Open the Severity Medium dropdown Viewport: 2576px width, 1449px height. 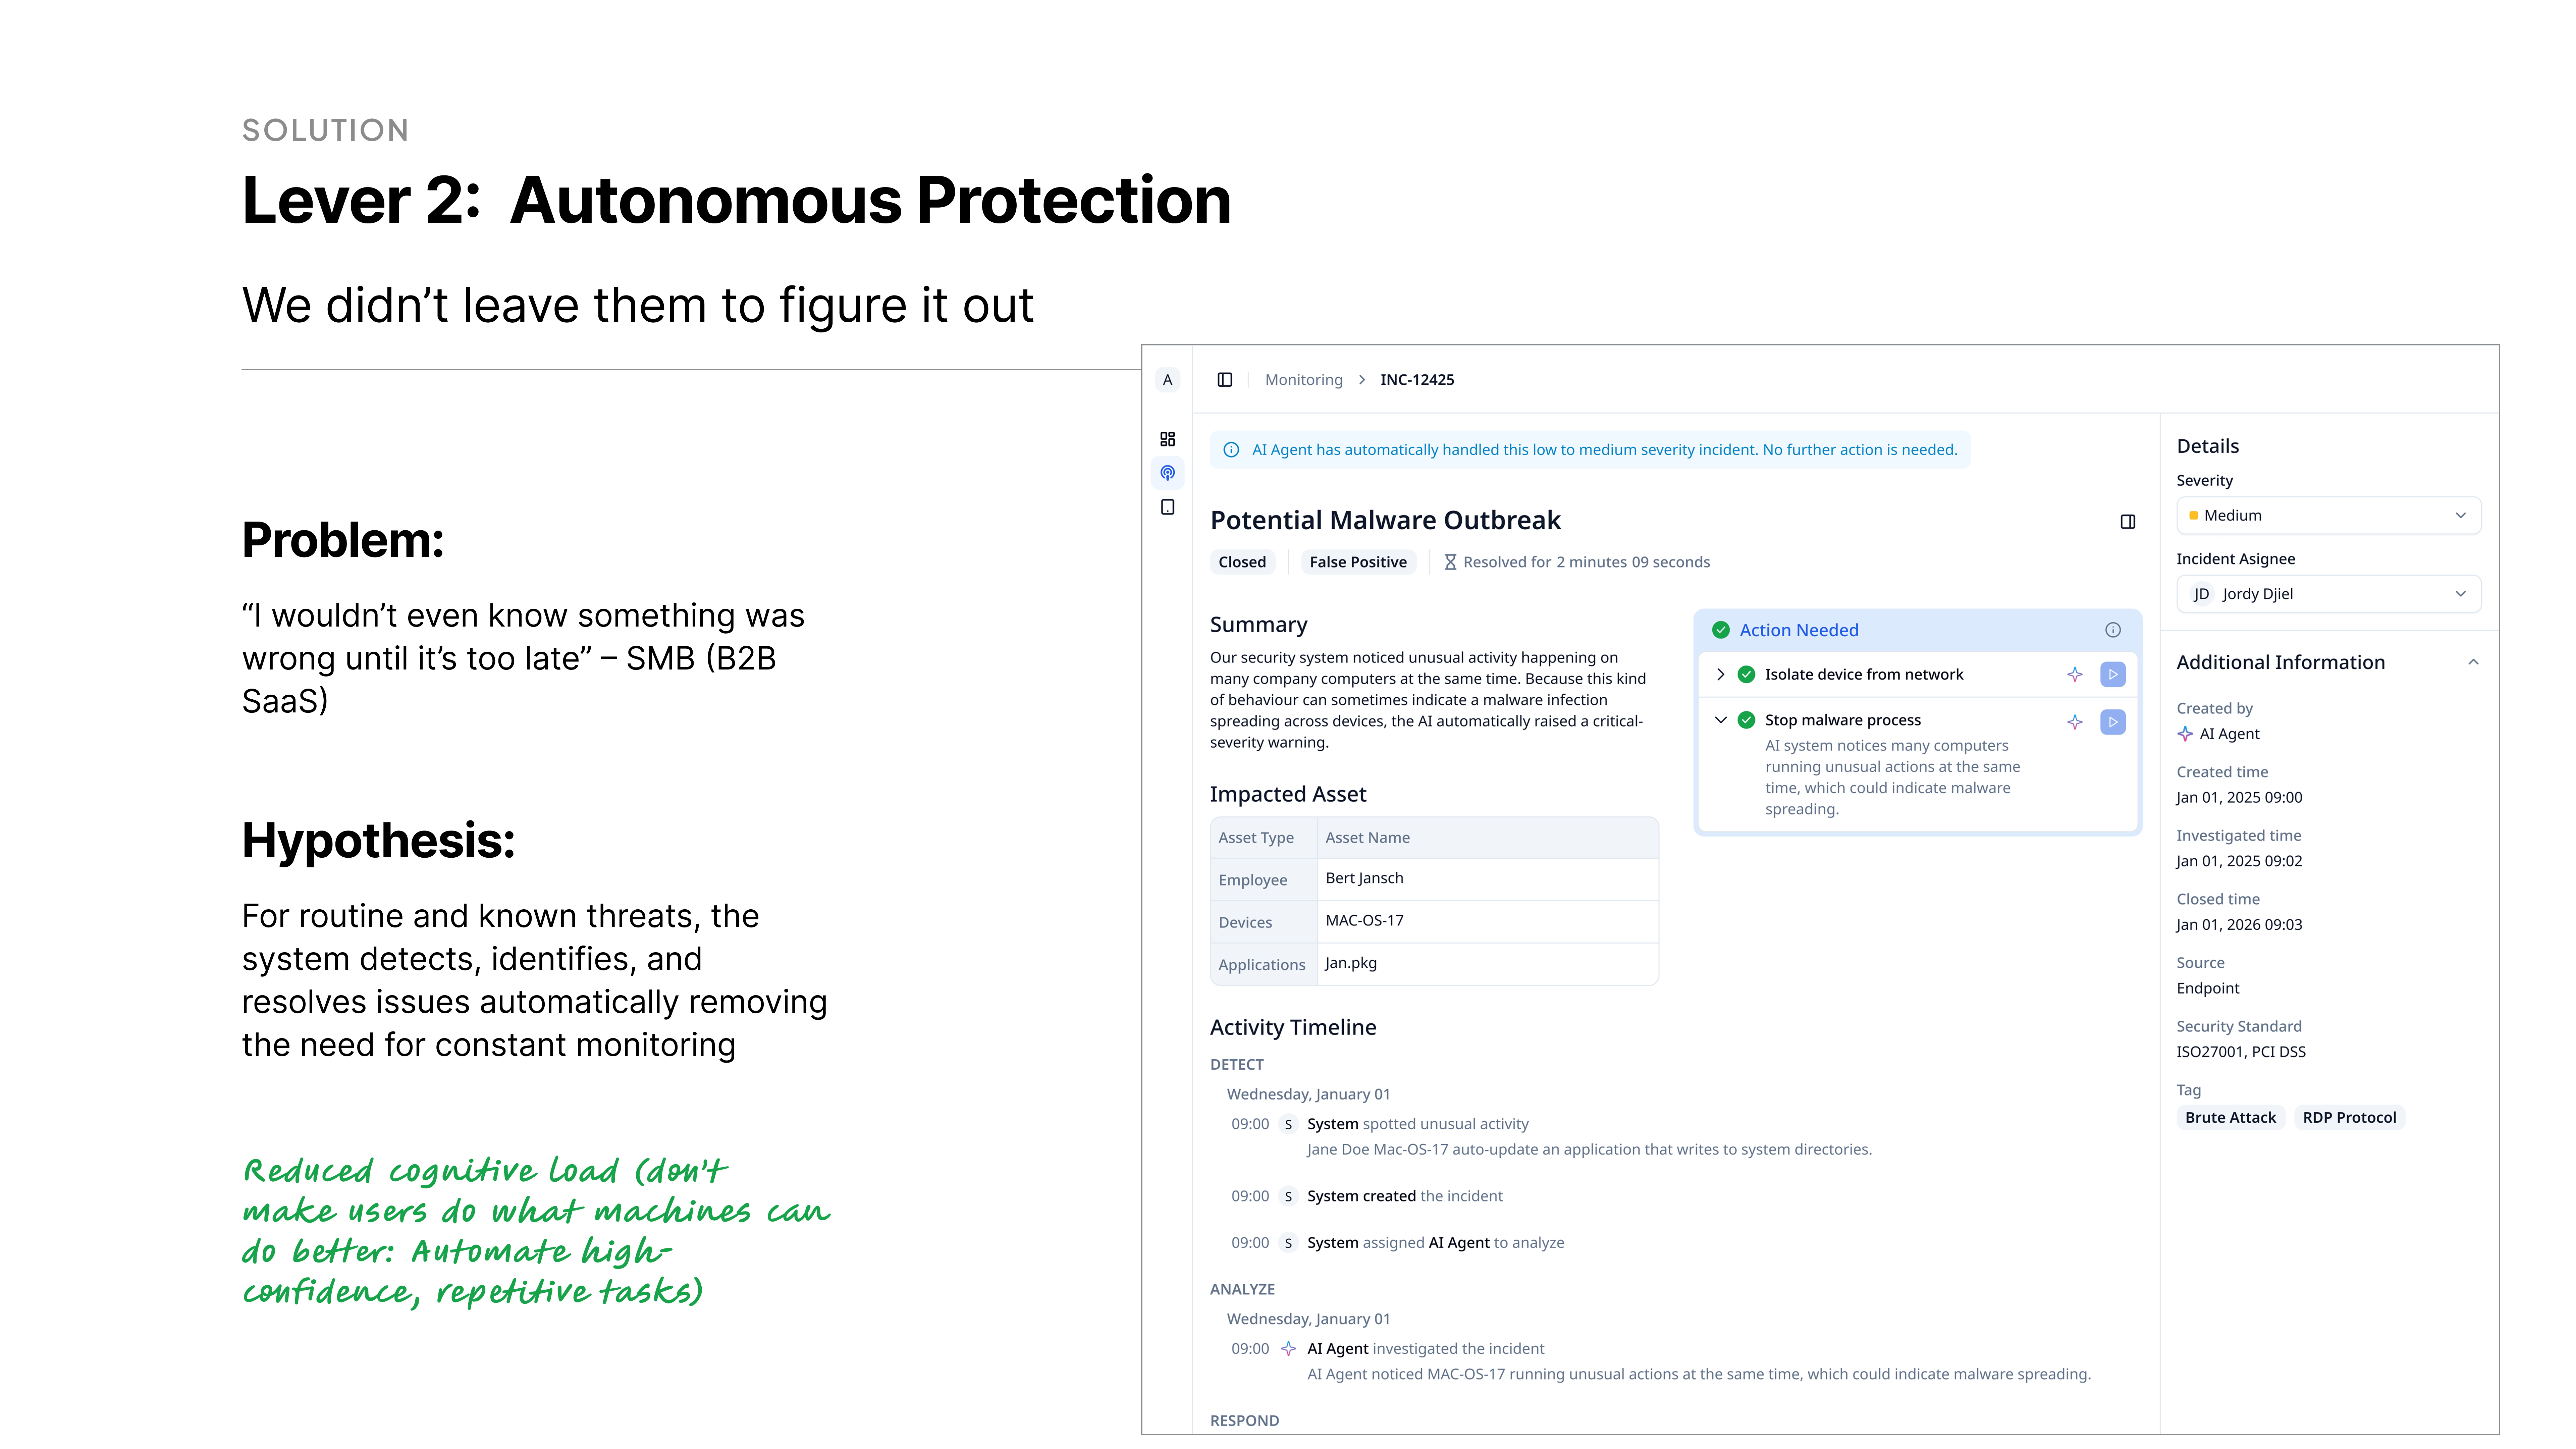pyautogui.click(x=2328, y=516)
